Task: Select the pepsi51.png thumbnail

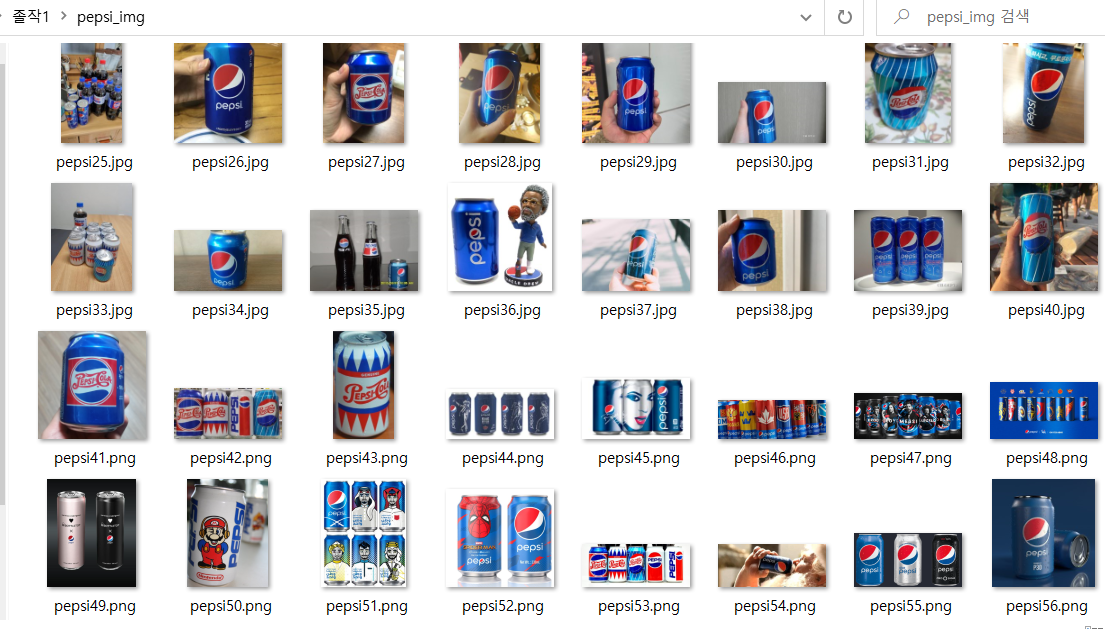Action: click(364, 533)
